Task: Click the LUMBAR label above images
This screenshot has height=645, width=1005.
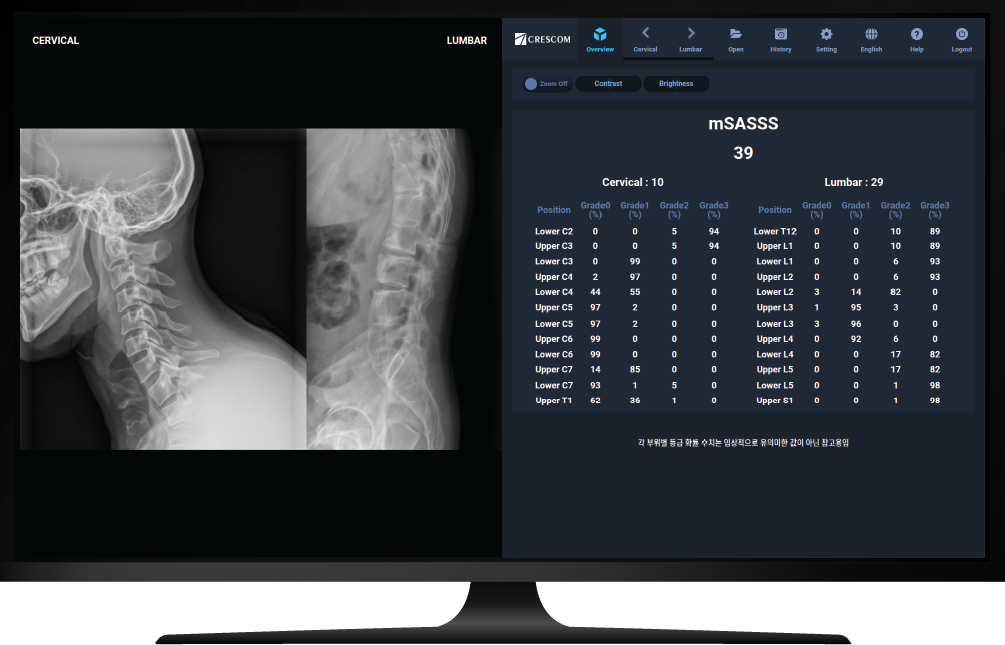Action: pyautogui.click(x=466, y=41)
